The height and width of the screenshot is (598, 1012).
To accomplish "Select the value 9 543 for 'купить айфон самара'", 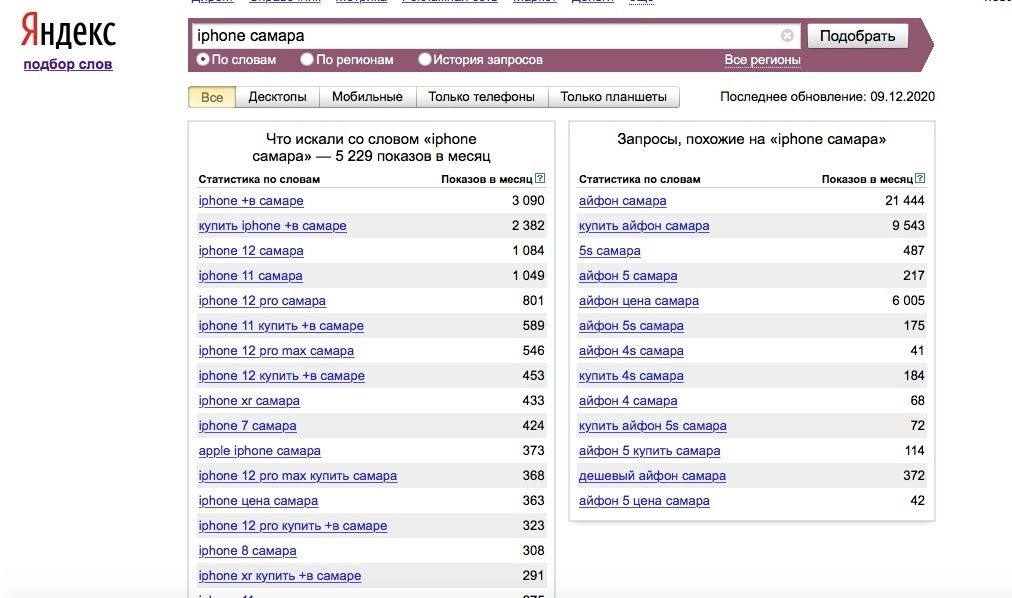I will click(908, 226).
